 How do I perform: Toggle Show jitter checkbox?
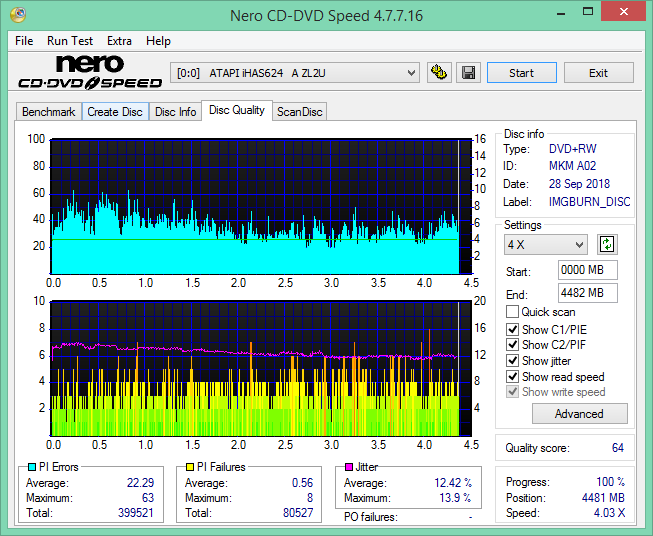(x=512, y=361)
